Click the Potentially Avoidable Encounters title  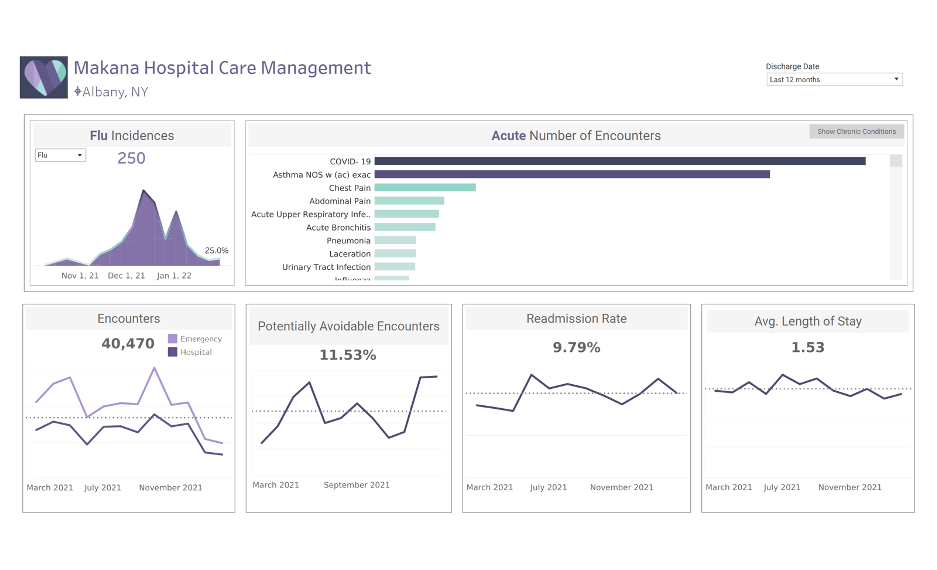pos(348,326)
